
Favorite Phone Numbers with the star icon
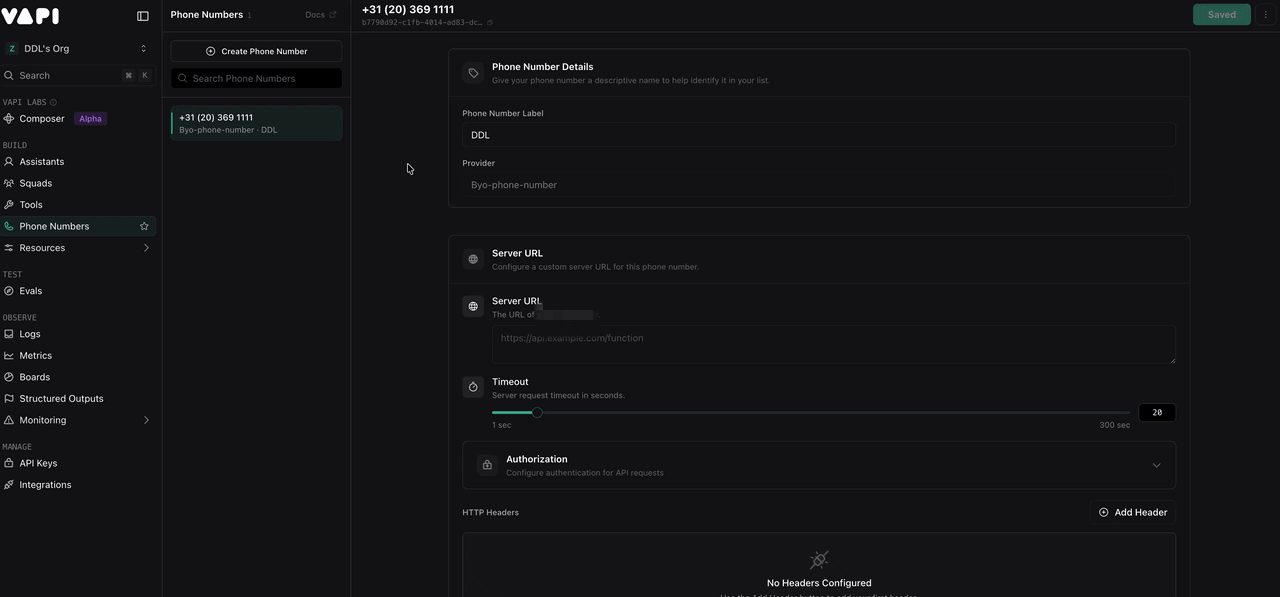[x=144, y=227]
